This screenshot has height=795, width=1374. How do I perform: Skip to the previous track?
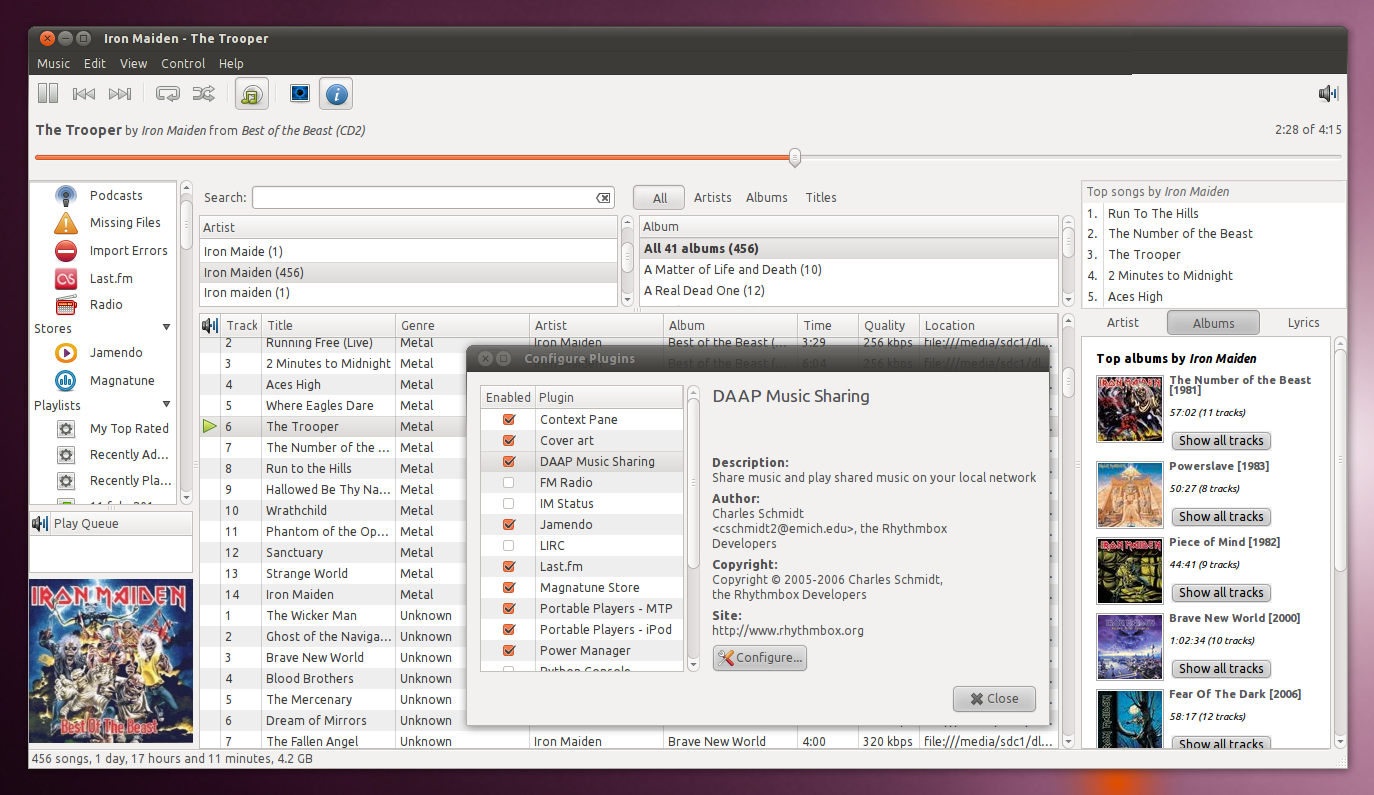pyautogui.click(x=84, y=94)
